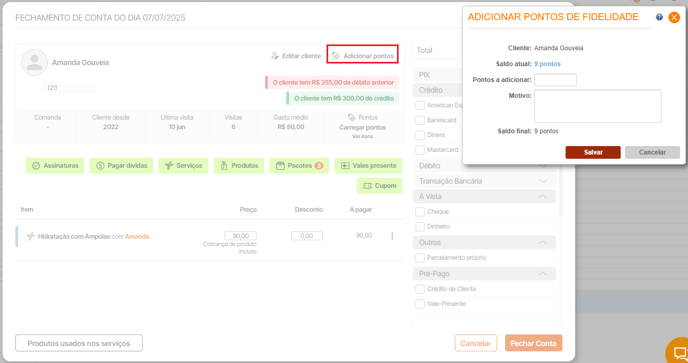Click the Cupom ticket button

coord(379,186)
